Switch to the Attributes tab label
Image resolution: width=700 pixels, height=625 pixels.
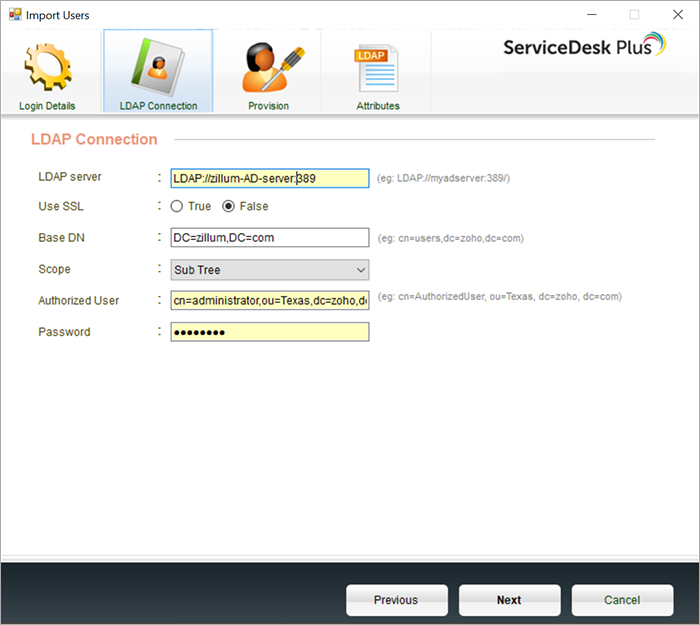coord(378,106)
